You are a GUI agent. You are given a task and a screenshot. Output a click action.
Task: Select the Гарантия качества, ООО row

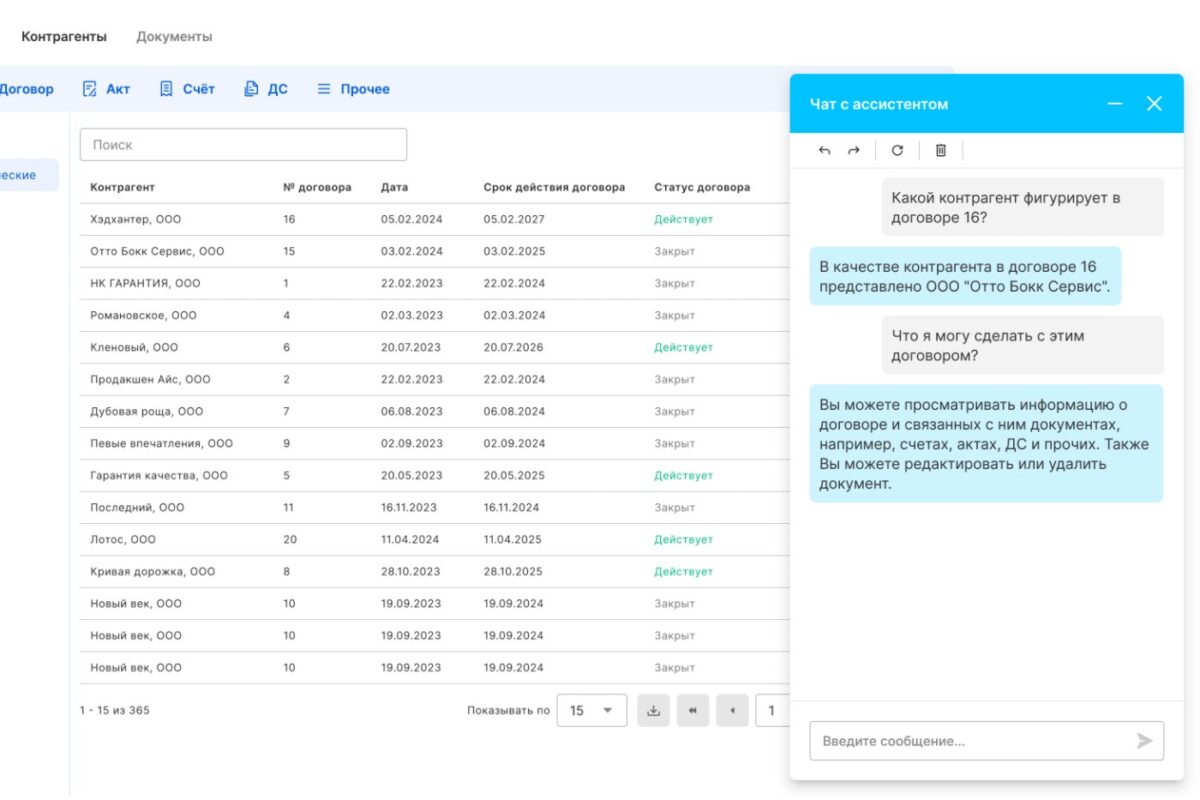click(435, 475)
